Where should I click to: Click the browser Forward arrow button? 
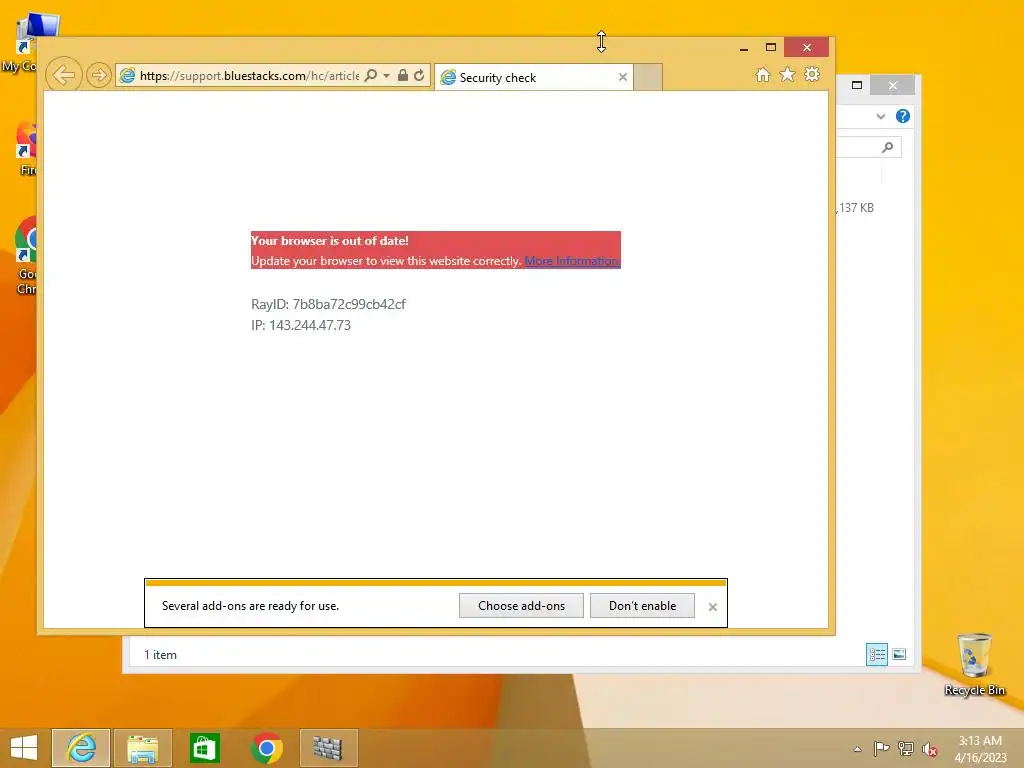[99, 76]
